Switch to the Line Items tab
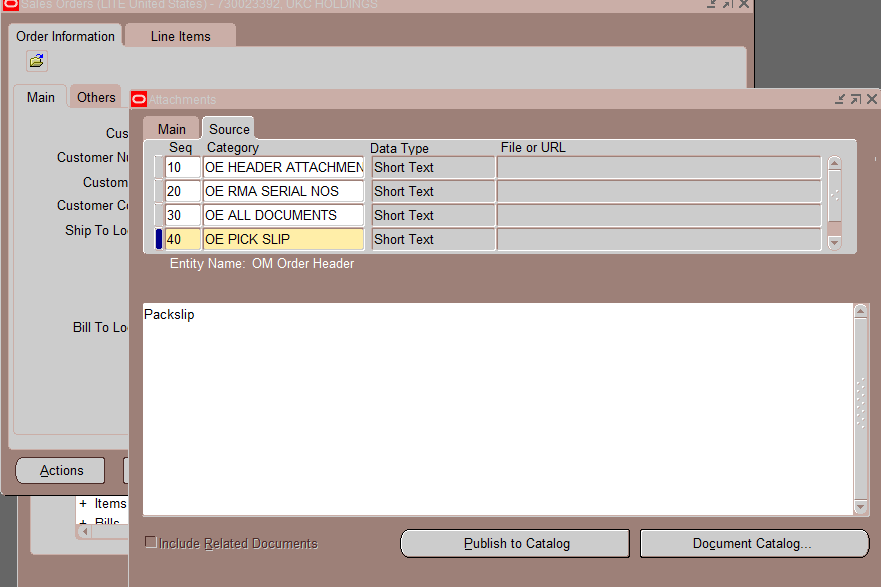The width and height of the screenshot is (881, 587). tap(179, 35)
